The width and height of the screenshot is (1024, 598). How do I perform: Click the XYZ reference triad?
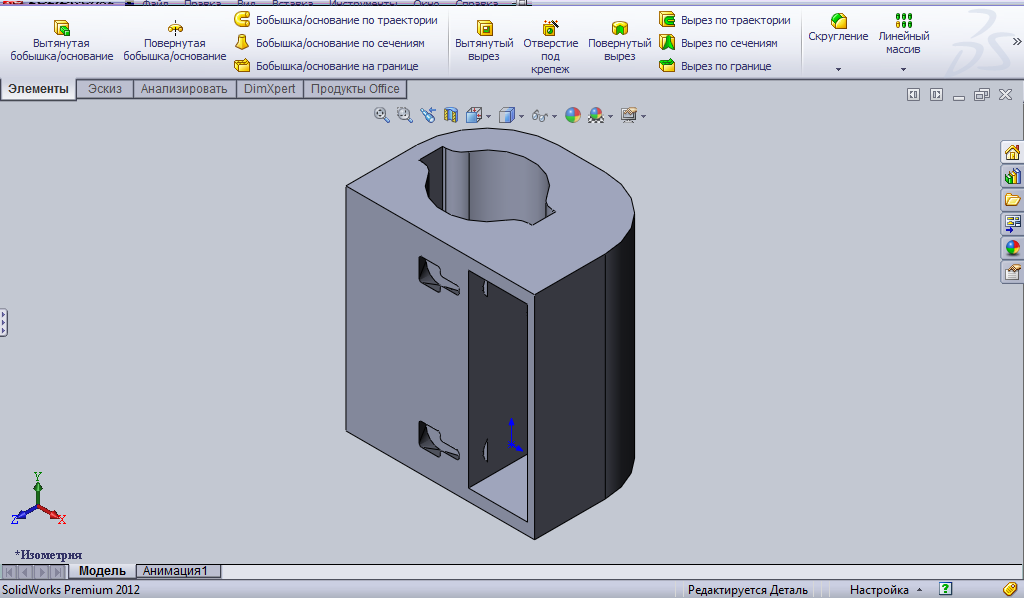point(38,500)
